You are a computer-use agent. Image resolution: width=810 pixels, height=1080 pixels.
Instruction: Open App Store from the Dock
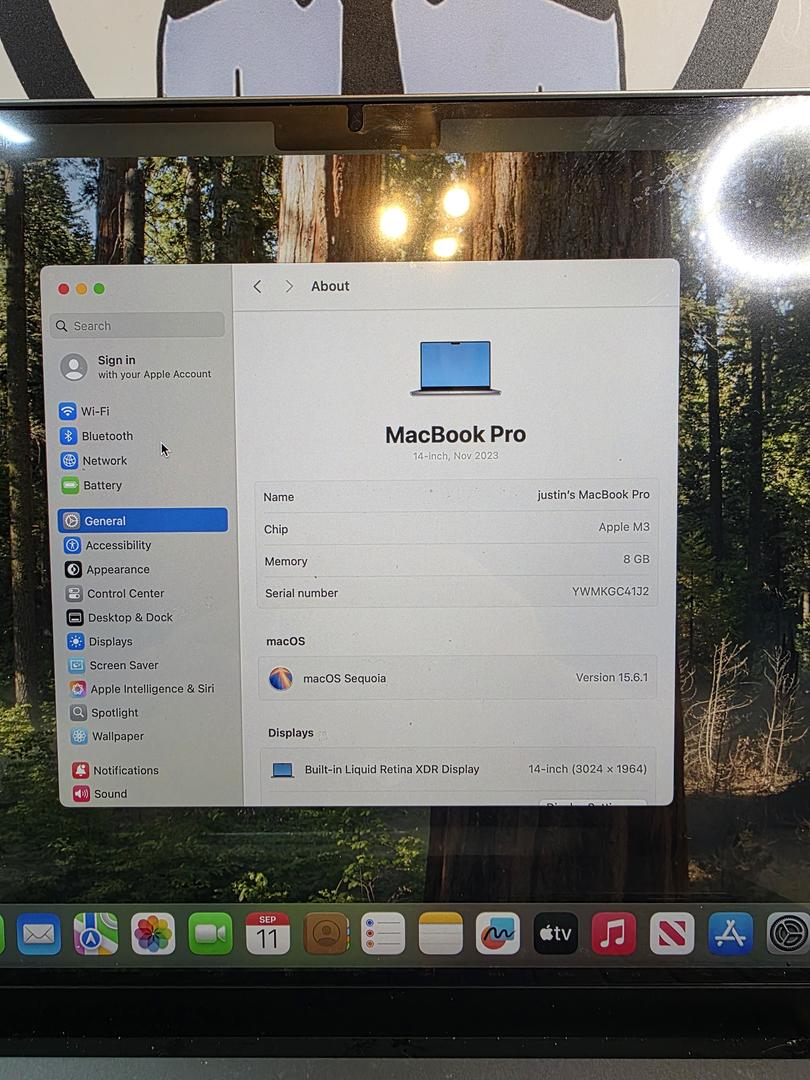tap(731, 934)
